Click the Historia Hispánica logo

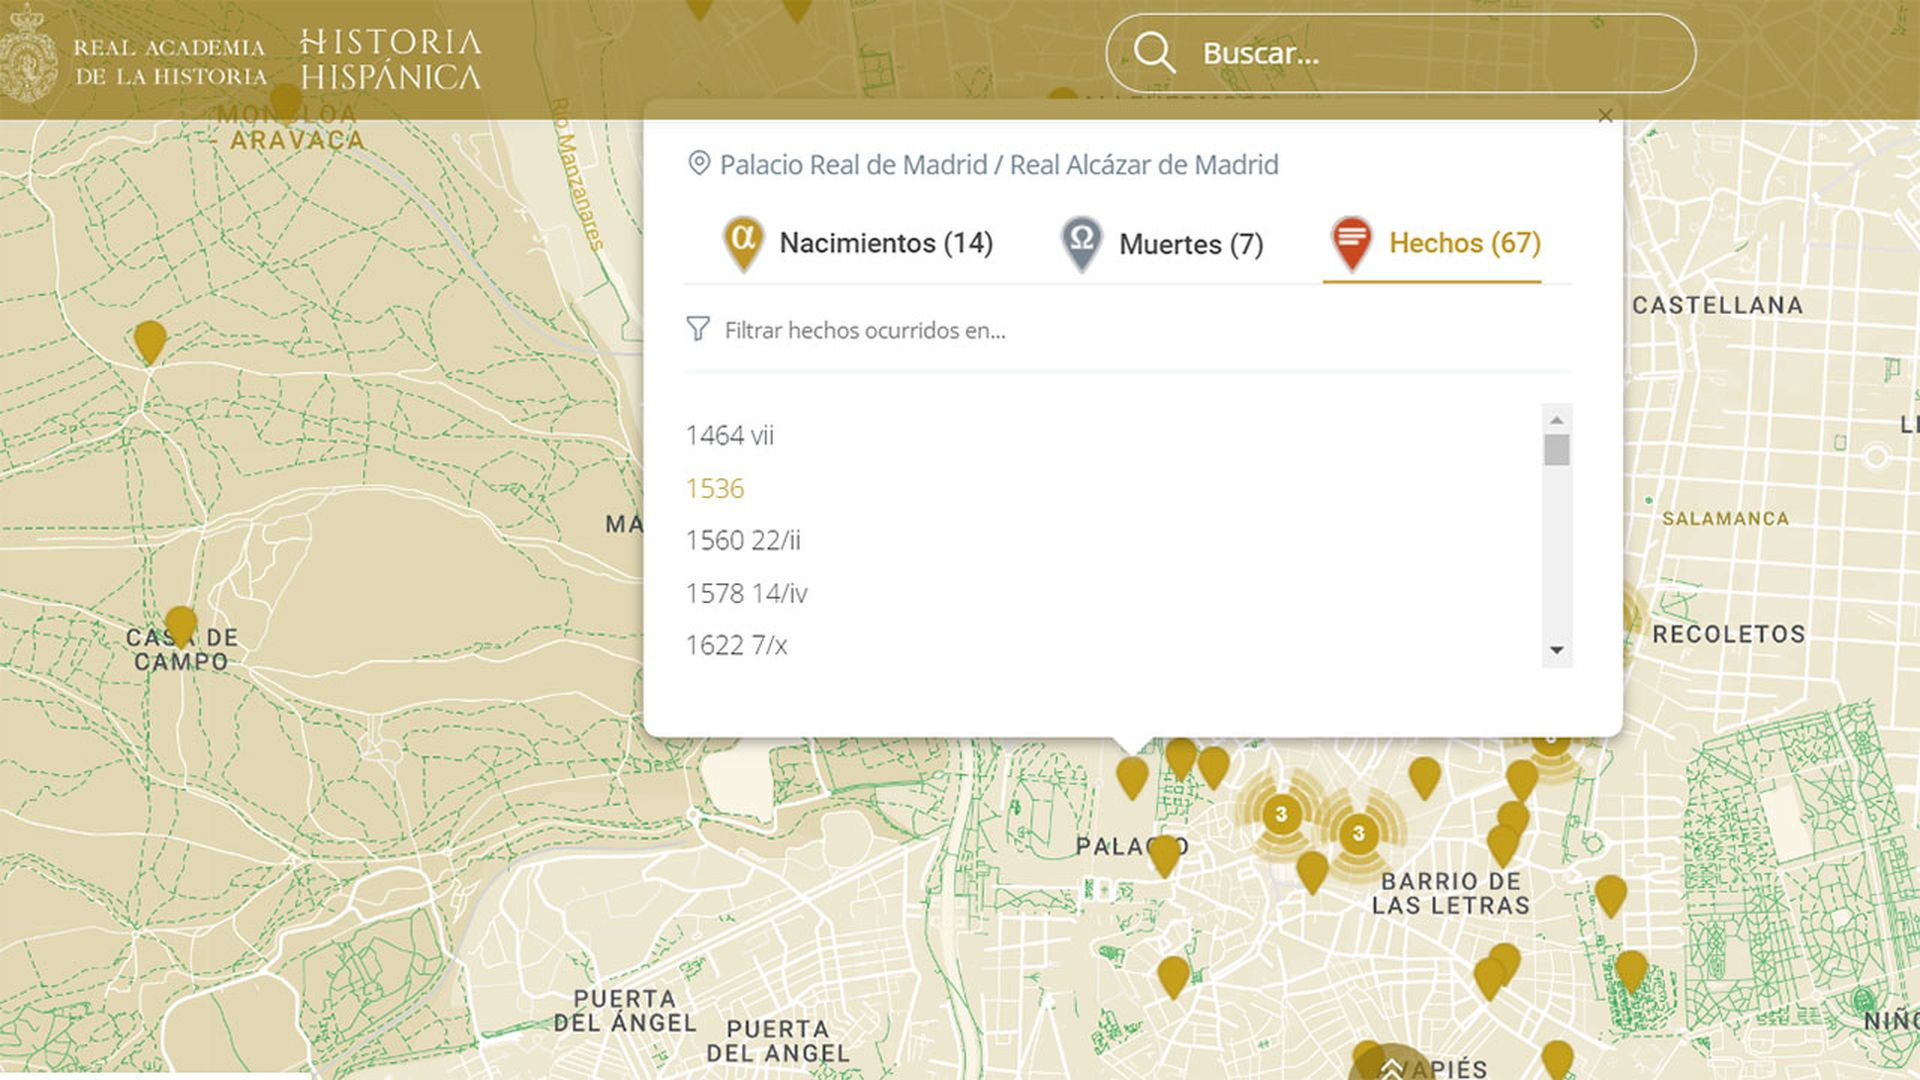click(388, 56)
